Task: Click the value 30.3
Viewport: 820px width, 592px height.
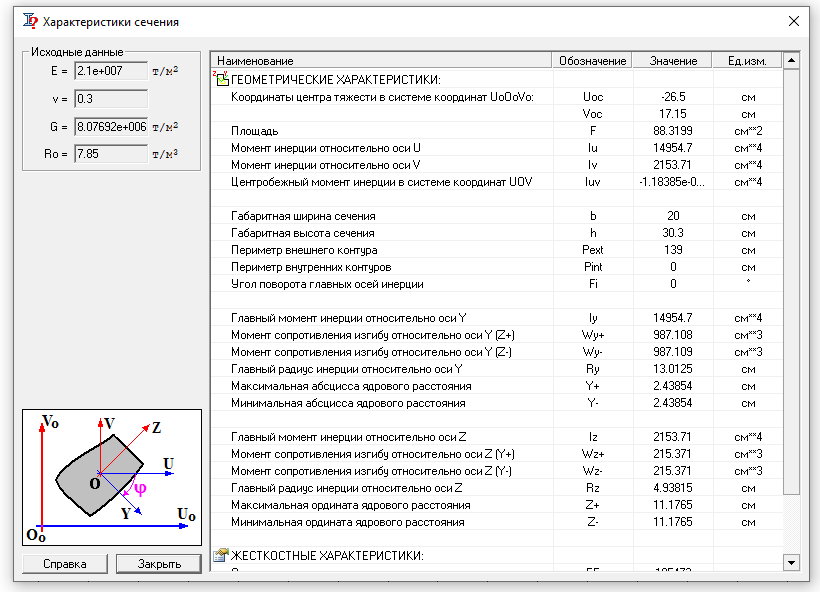Action: tap(673, 233)
